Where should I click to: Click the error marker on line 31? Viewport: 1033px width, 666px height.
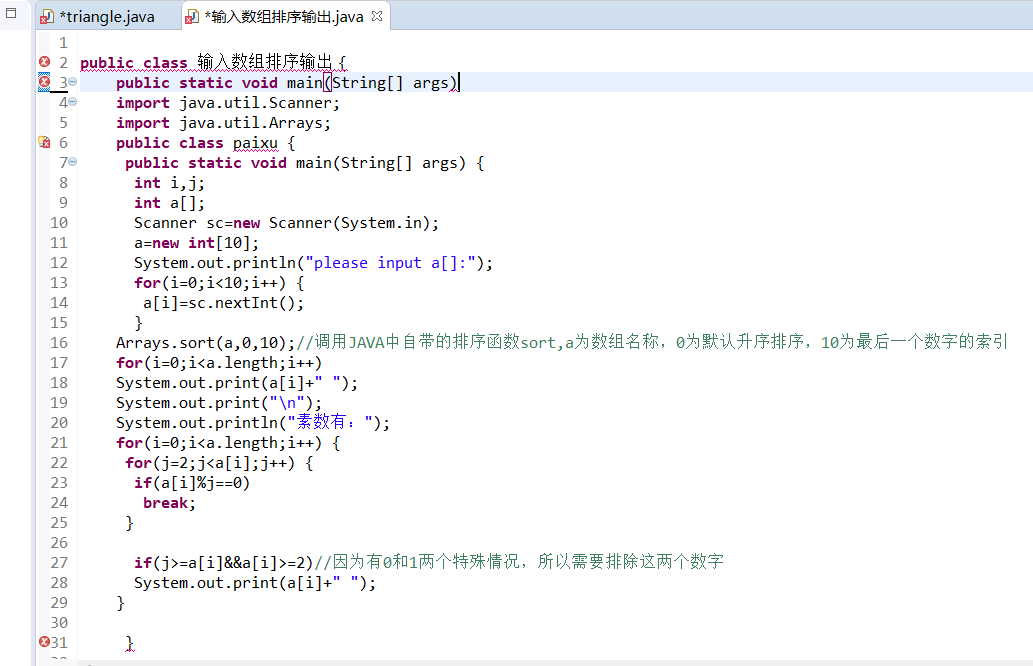pos(44,642)
